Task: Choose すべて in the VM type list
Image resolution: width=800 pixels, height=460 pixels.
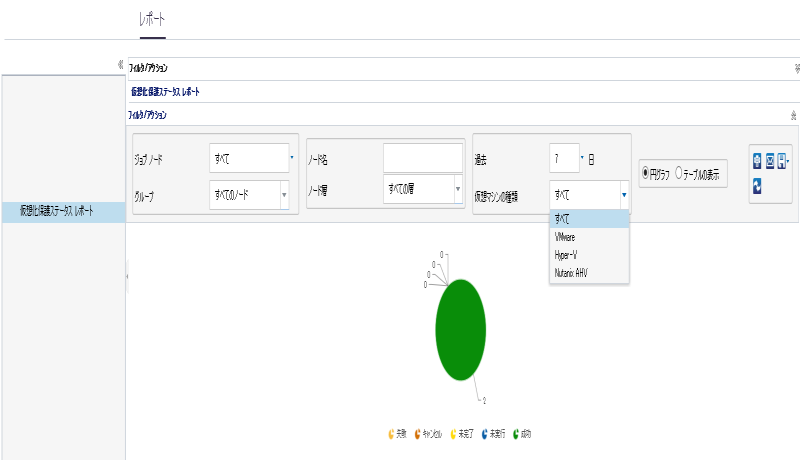Action: (589, 219)
